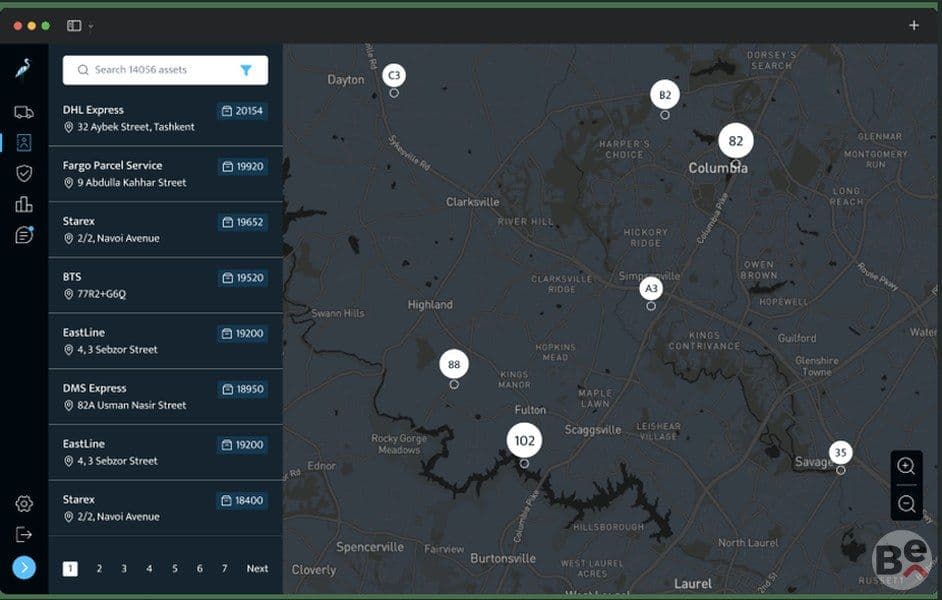Open the sidebar layout dropdown arrow
Image resolution: width=942 pixels, height=600 pixels.
[x=91, y=26]
